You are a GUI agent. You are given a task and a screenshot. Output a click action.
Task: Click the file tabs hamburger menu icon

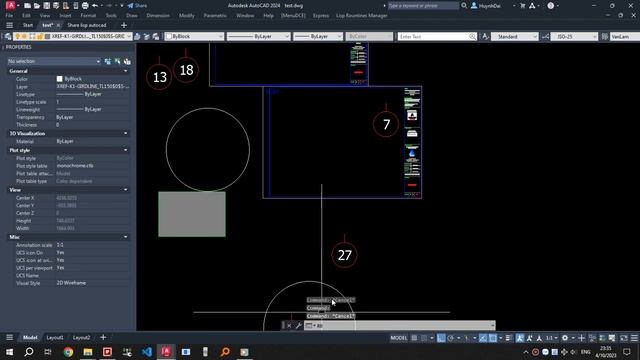9,25
